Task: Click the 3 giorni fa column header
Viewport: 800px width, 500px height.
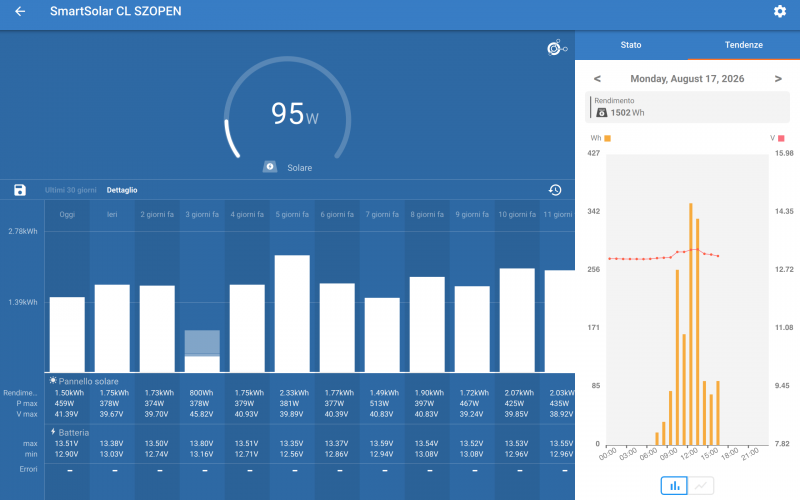Action: point(202,214)
